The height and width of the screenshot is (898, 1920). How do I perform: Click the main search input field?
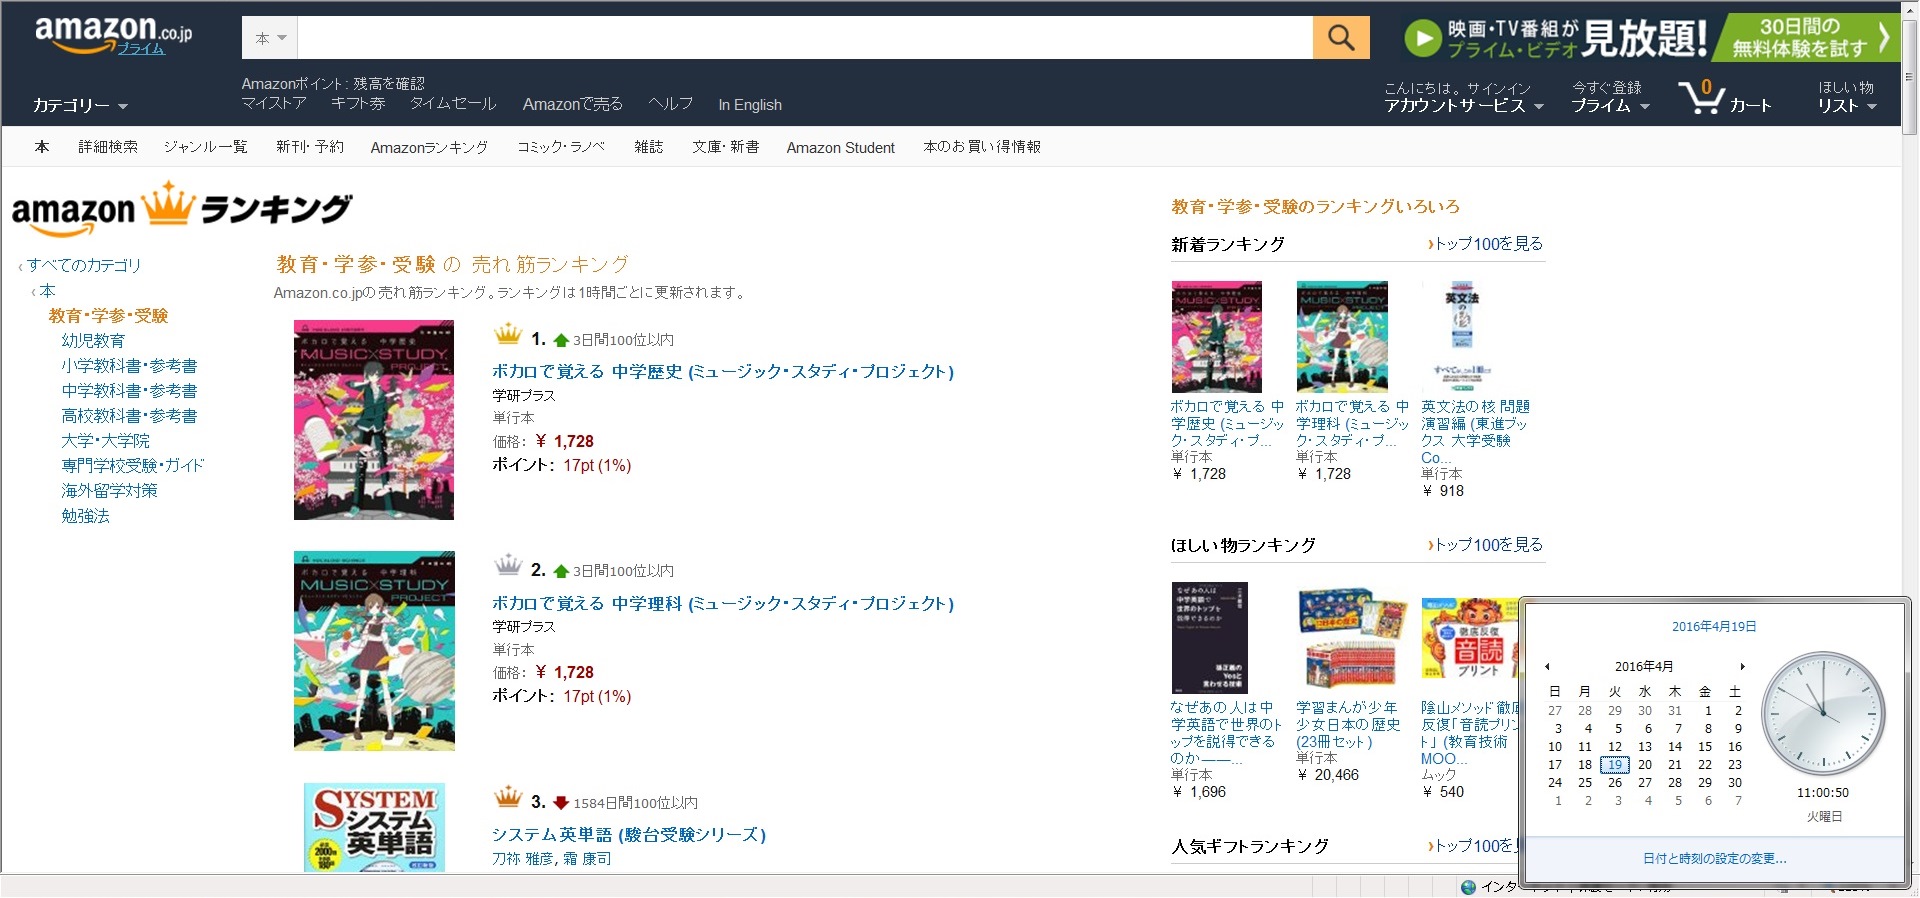805,38
